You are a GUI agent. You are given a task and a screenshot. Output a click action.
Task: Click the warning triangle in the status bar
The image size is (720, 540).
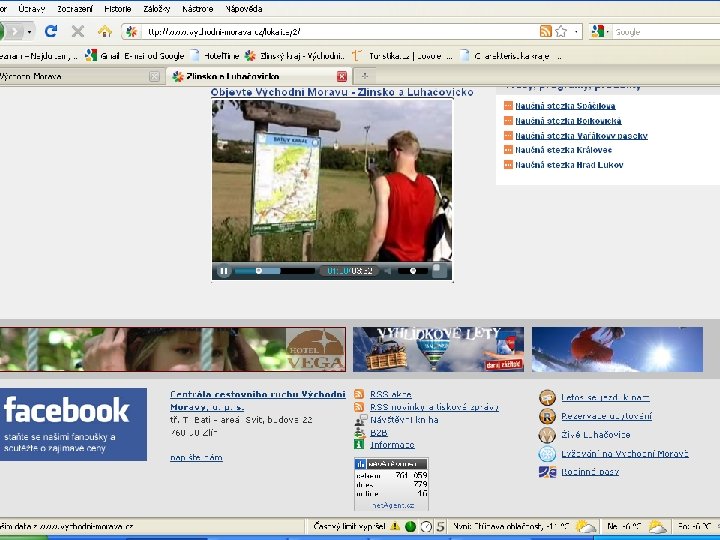(395, 526)
